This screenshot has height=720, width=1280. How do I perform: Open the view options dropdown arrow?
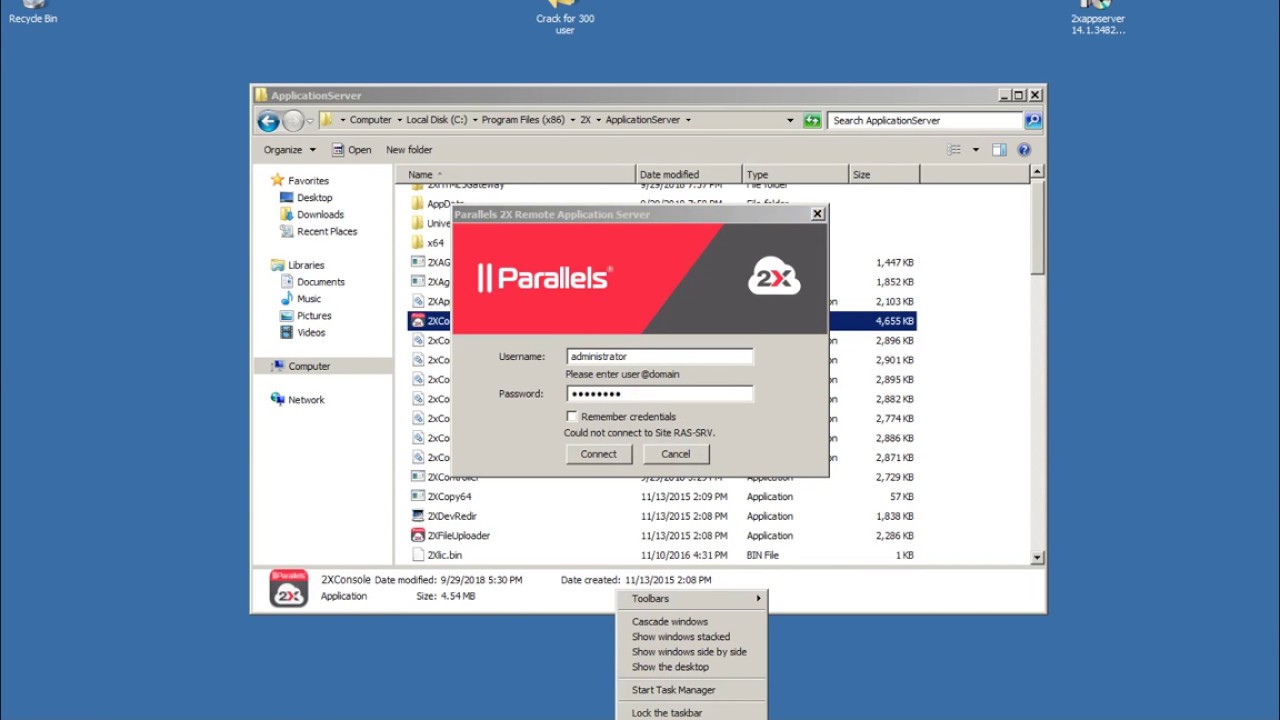click(x=976, y=150)
